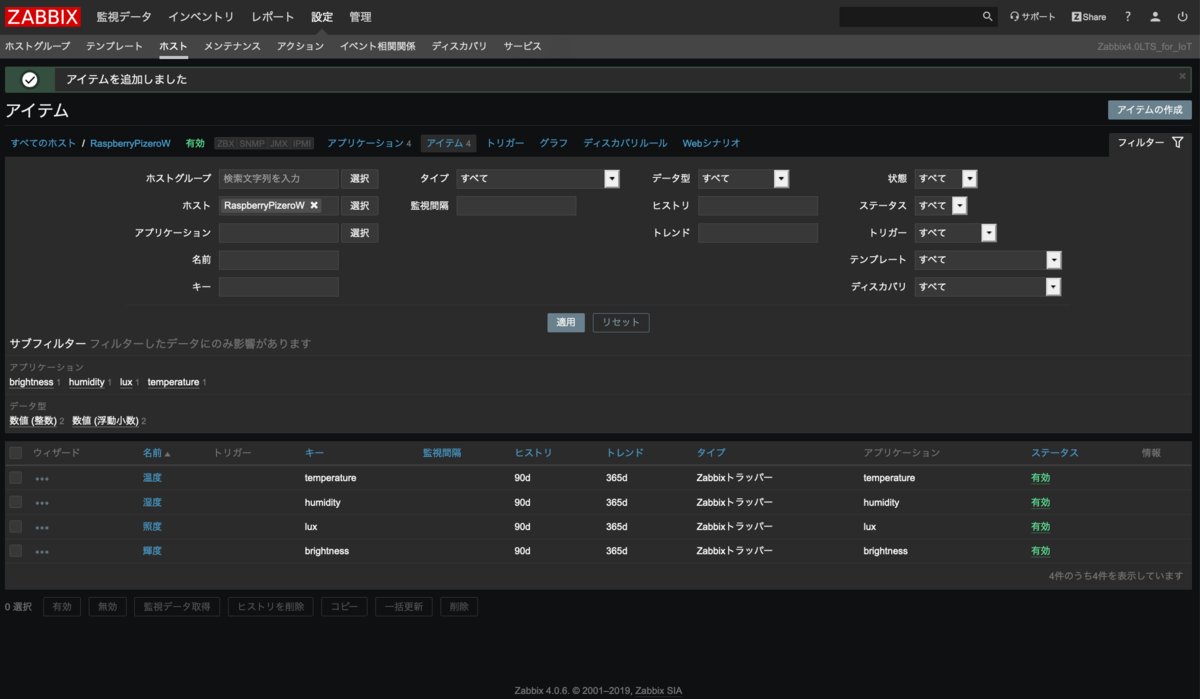Open the トリガー filter dropdown

(x=955, y=233)
